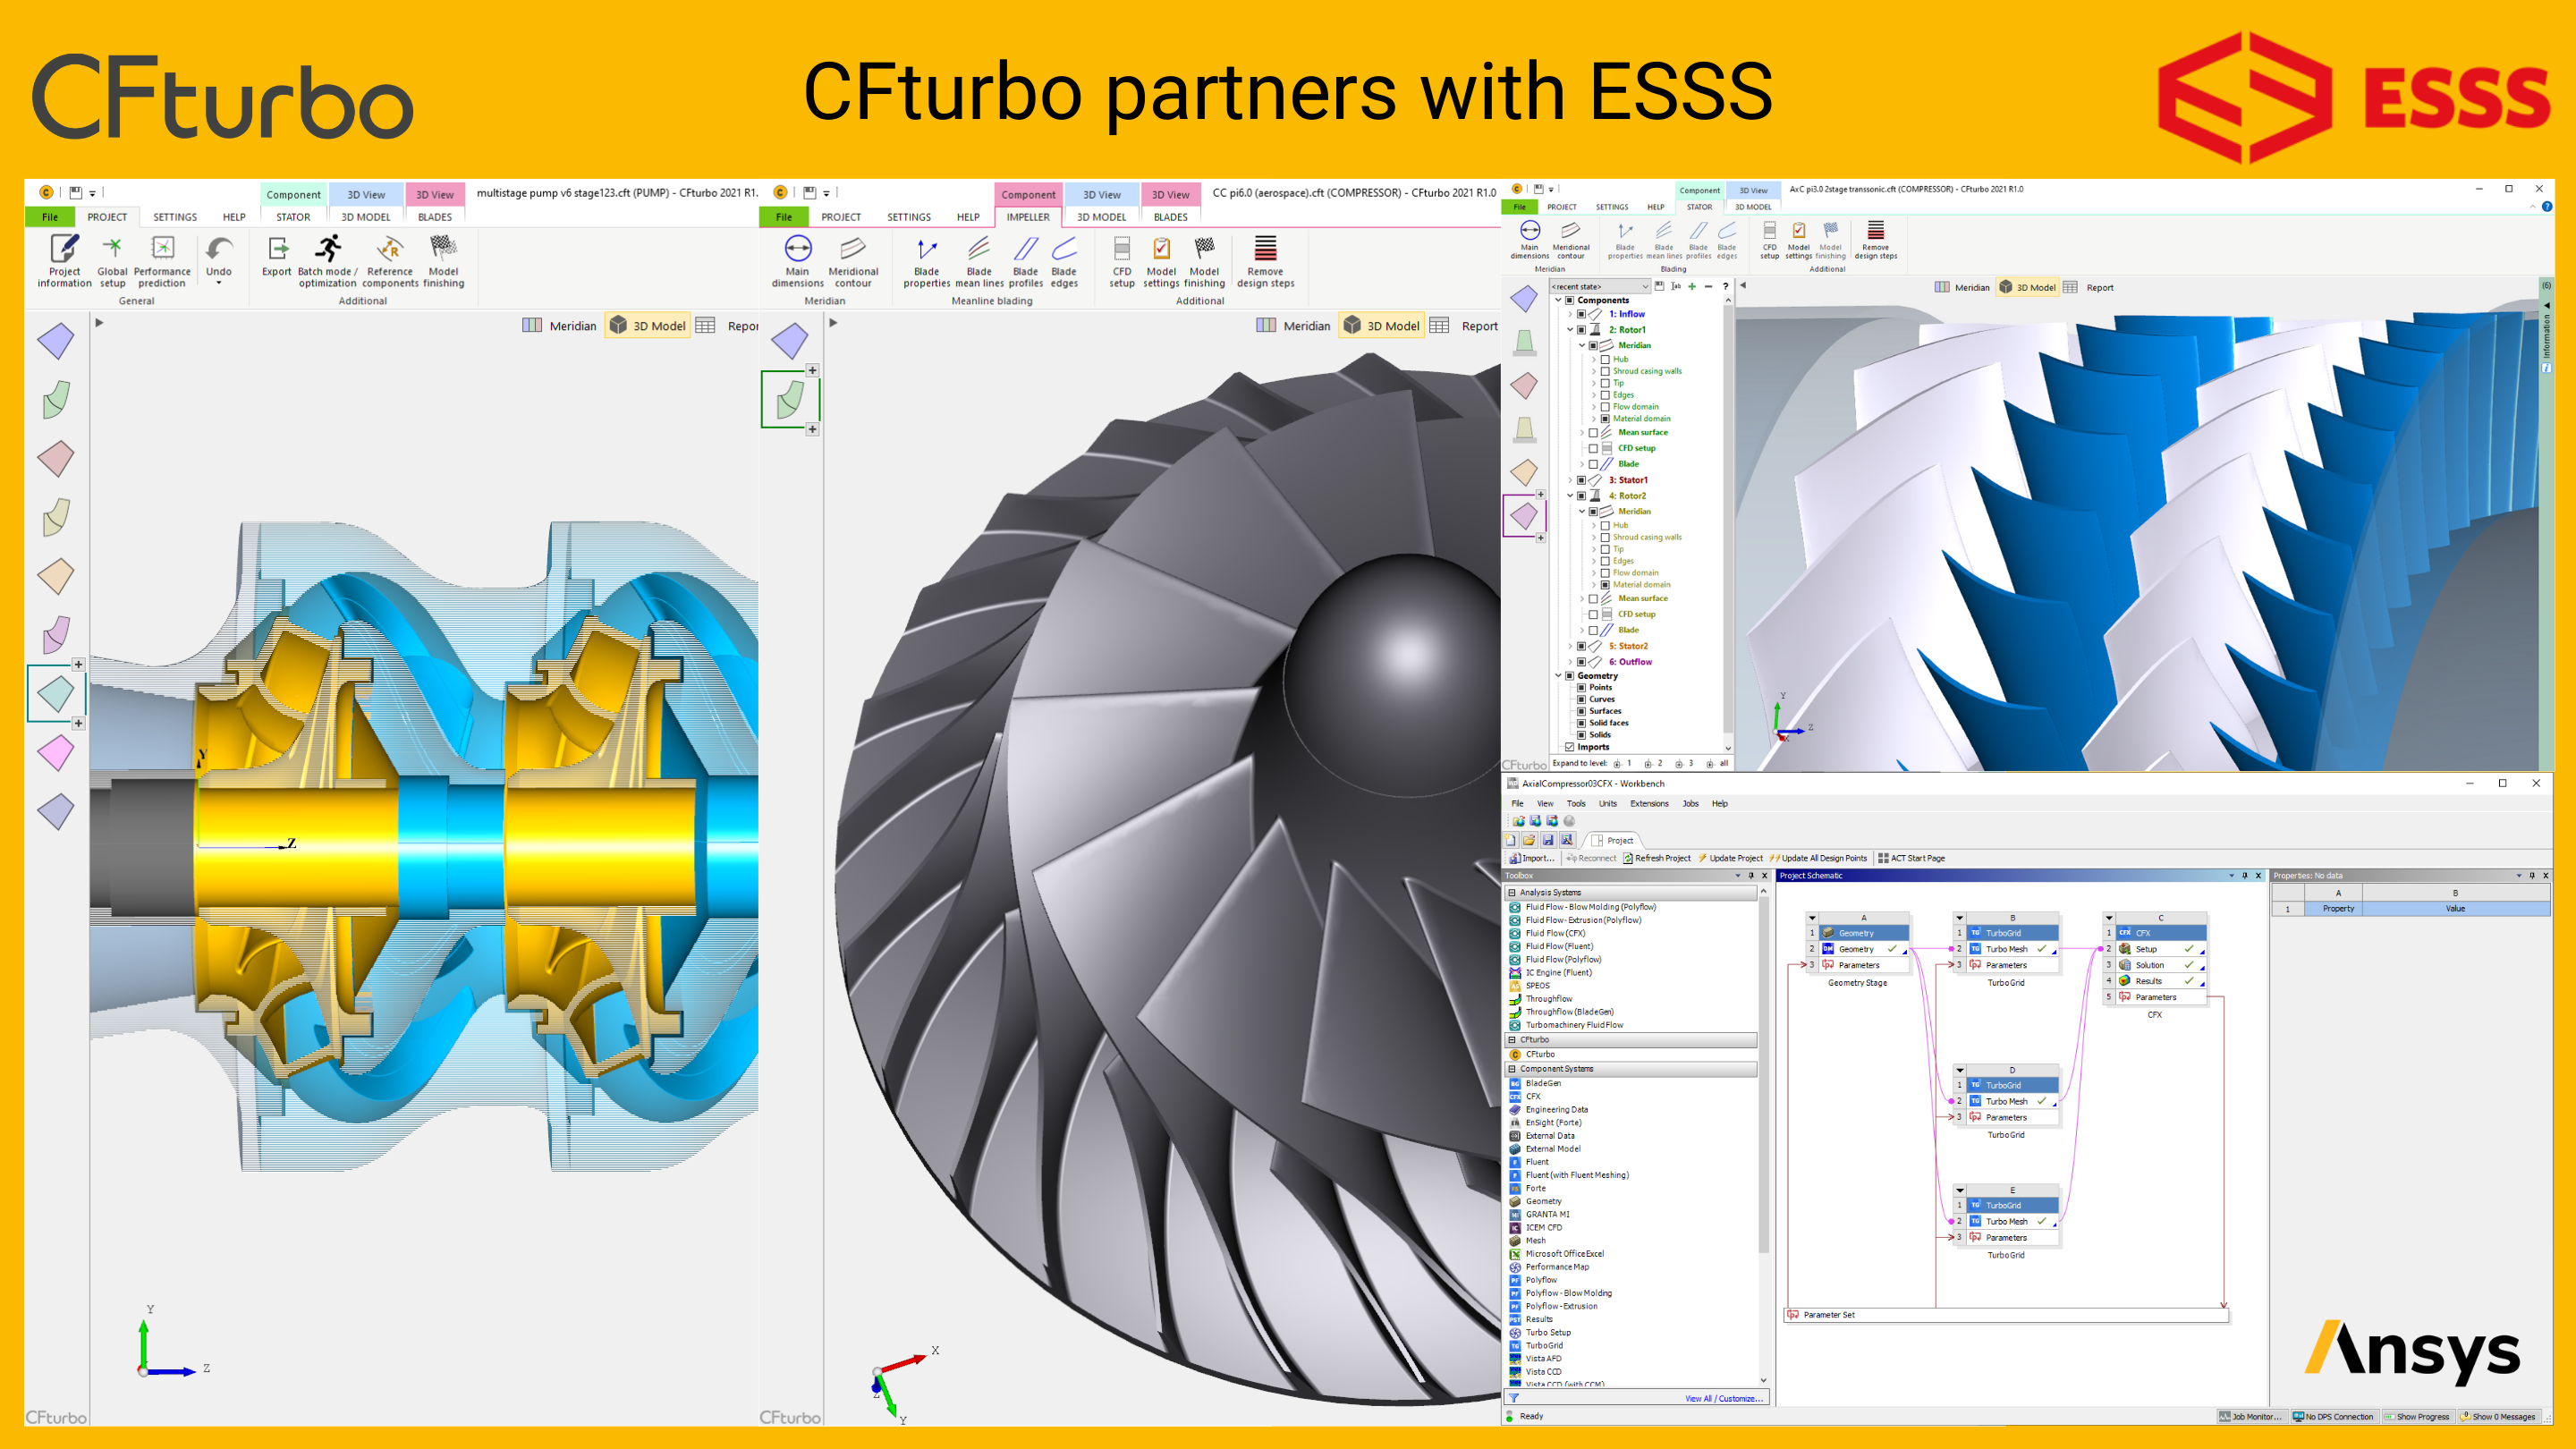This screenshot has height=1449, width=2576.
Task: Toggle Flow domain checkbox under Rotor1
Action: [x=1605, y=407]
